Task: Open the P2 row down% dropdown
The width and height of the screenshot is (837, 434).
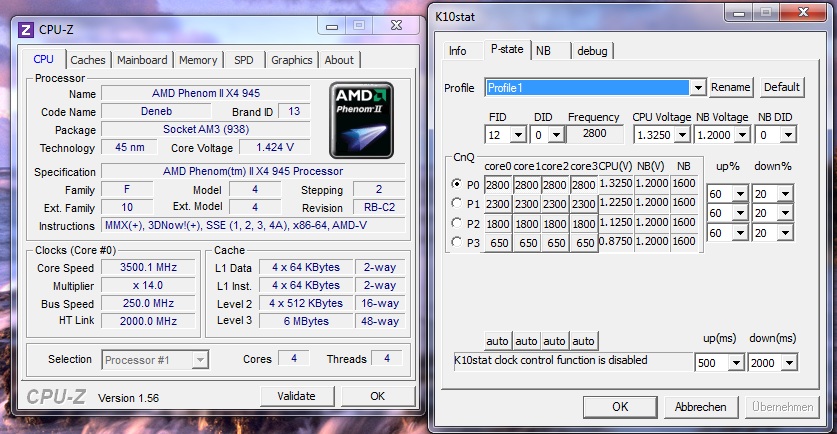Action: point(785,233)
